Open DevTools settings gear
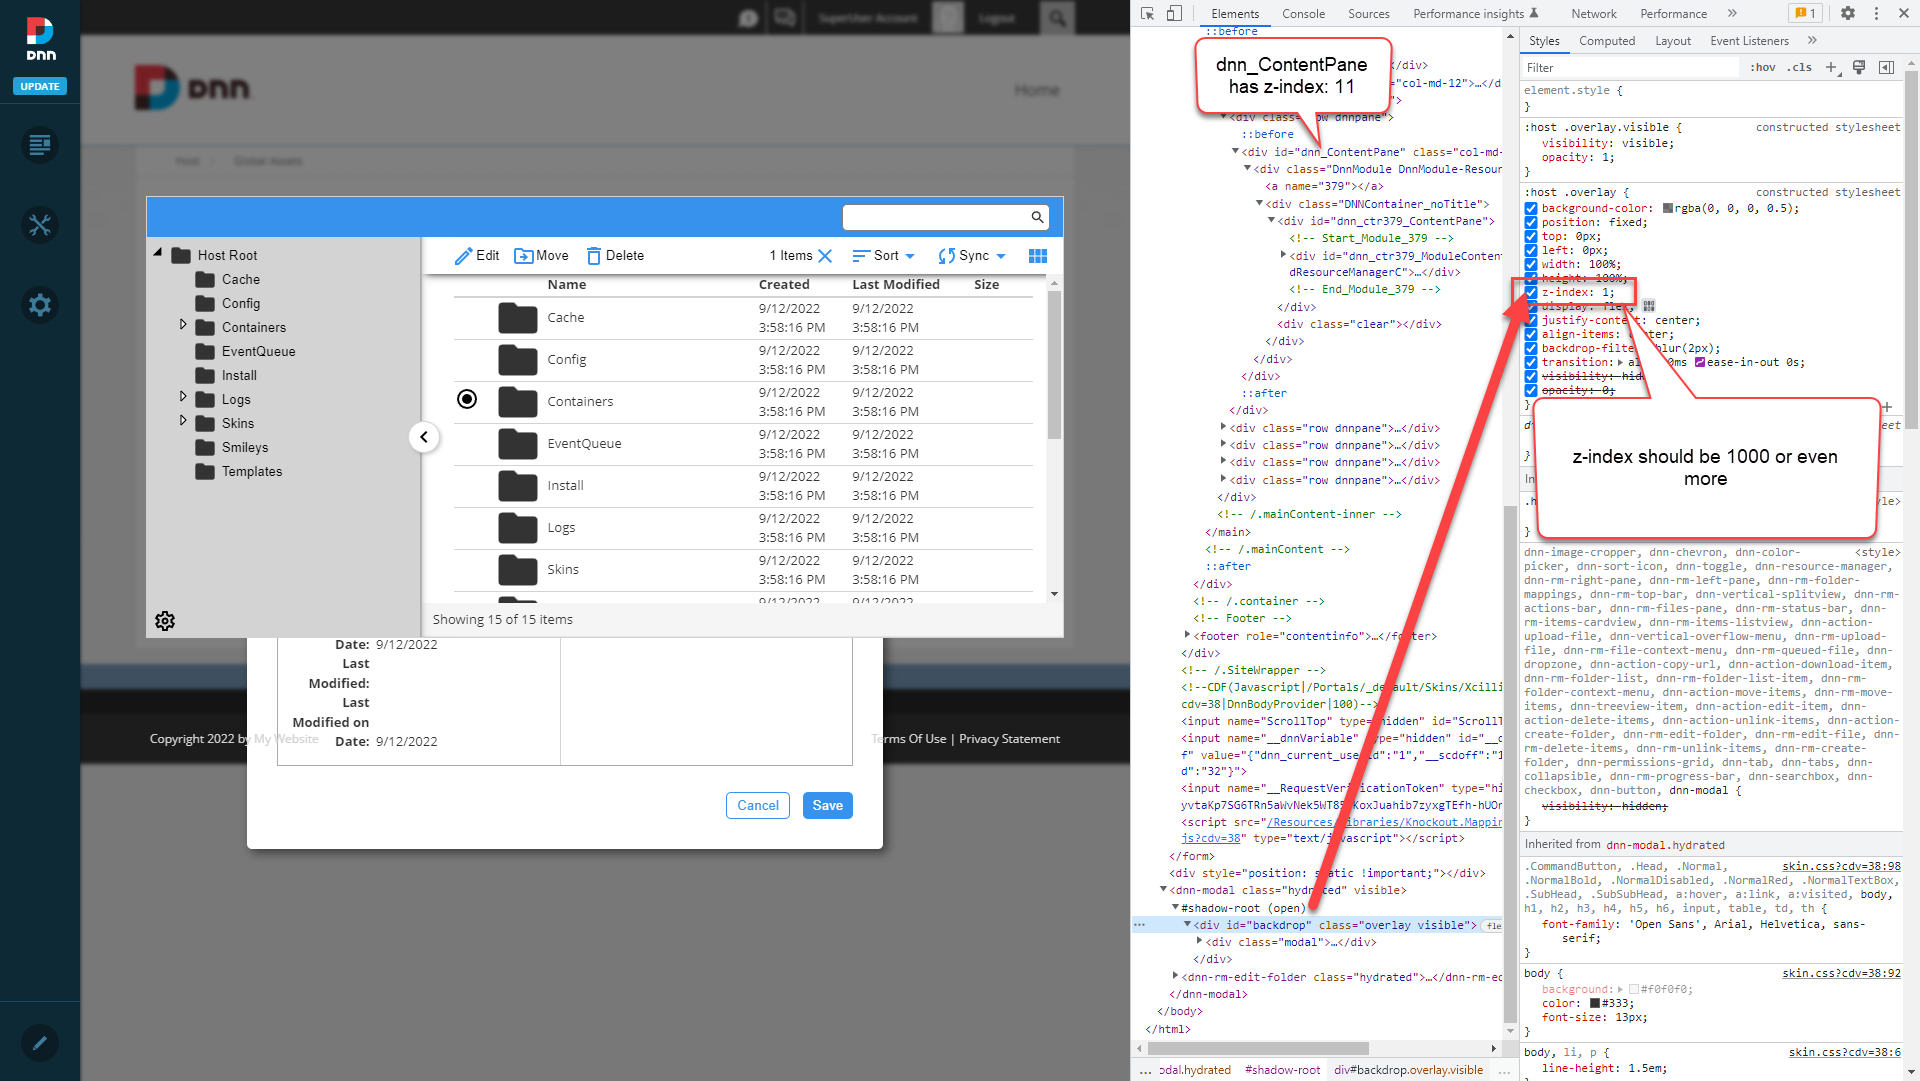1920x1081 pixels. pyautogui.click(x=1848, y=14)
